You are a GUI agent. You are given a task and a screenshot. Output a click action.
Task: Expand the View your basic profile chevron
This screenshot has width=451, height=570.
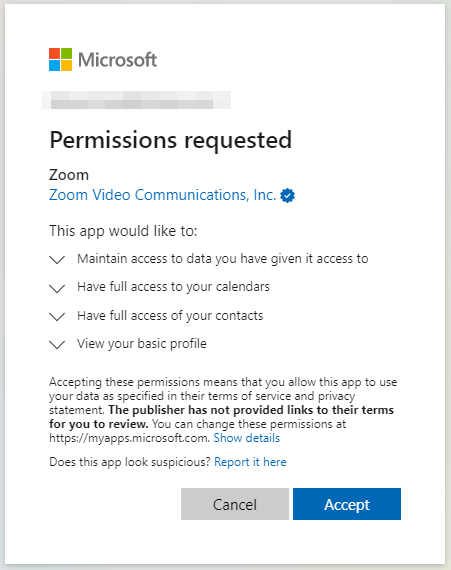pos(57,344)
